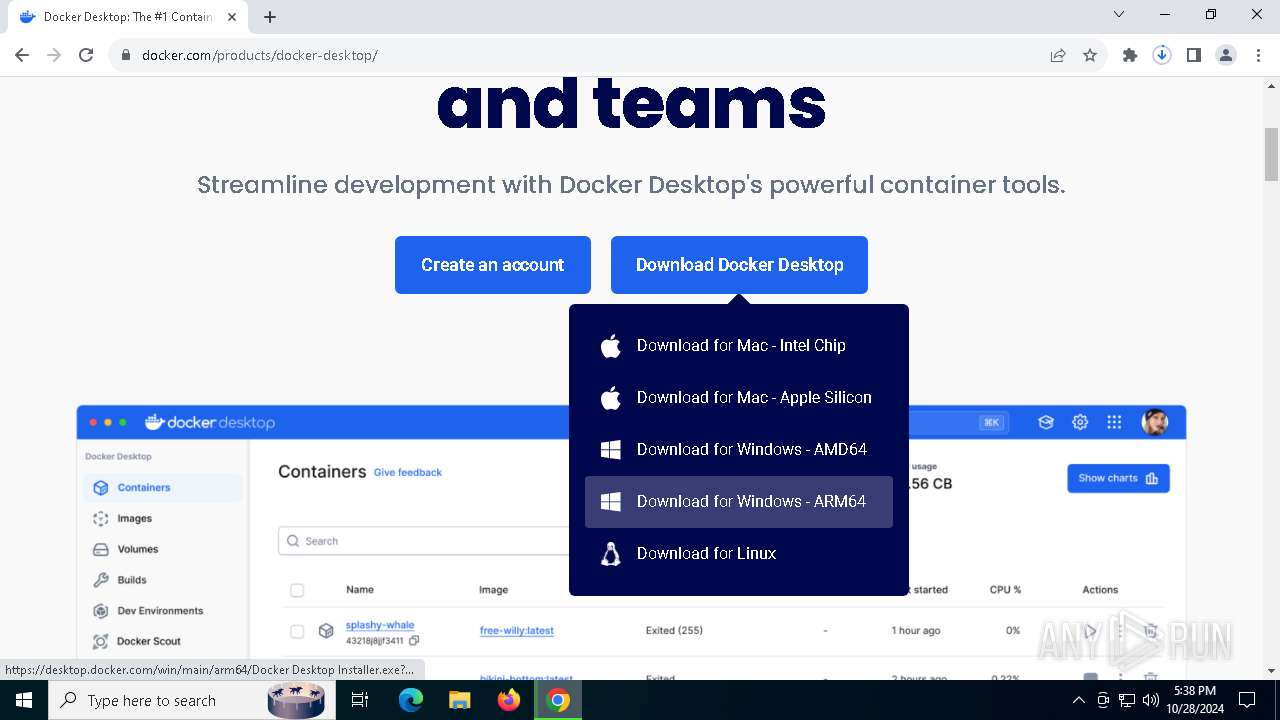Bookmark this page with the star icon
The width and height of the screenshot is (1280, 720).
tap(1090, 55)
